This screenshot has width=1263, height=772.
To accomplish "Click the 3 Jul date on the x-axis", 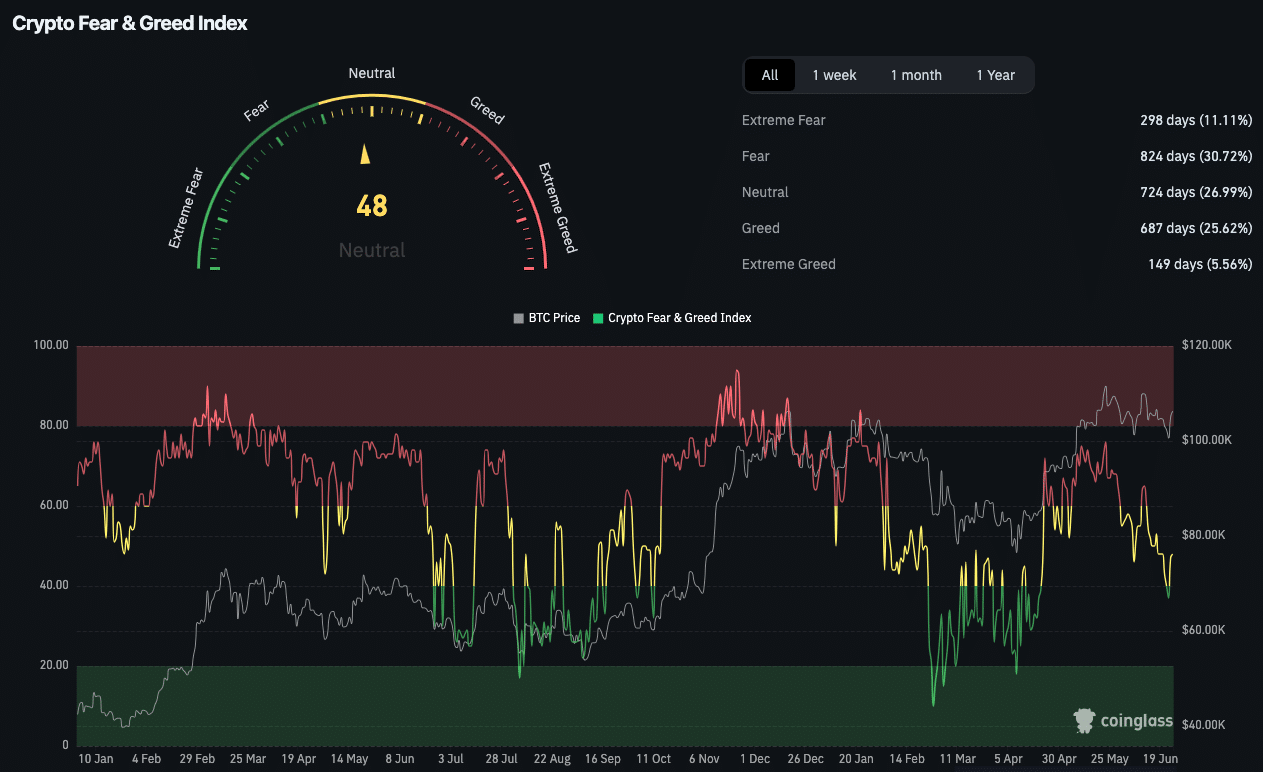I will pos(450,759).
